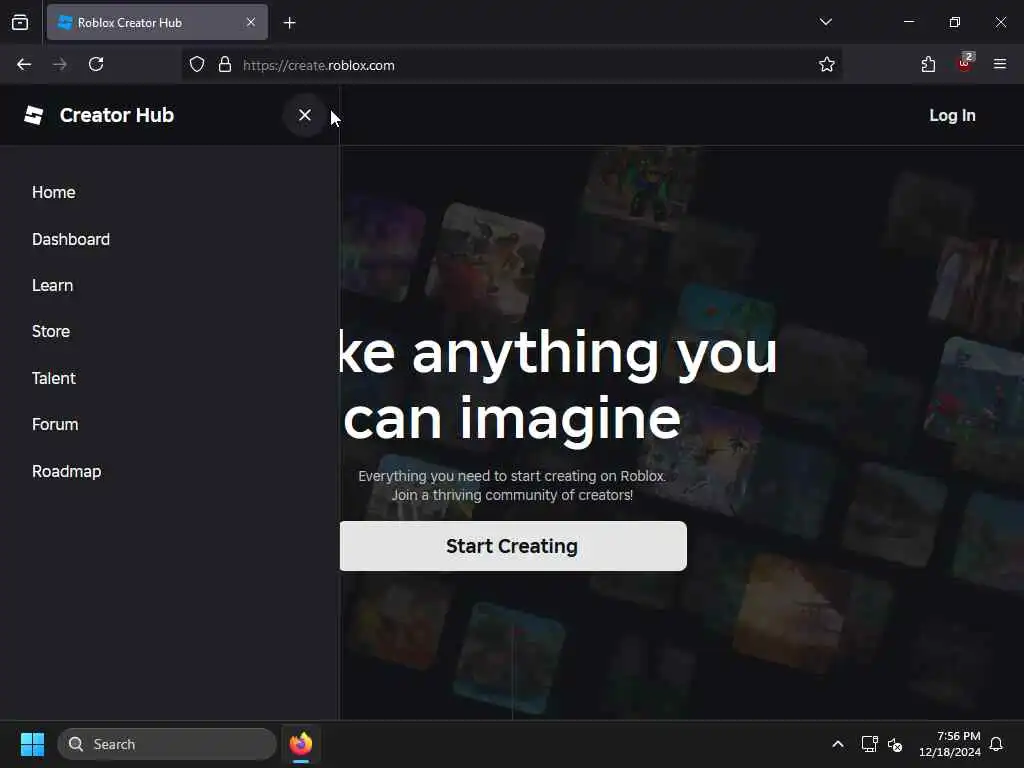Viewport: 1024px width, 768px height.
Task: Click the Creator Hub title text
Action: [x=117, y=115]
